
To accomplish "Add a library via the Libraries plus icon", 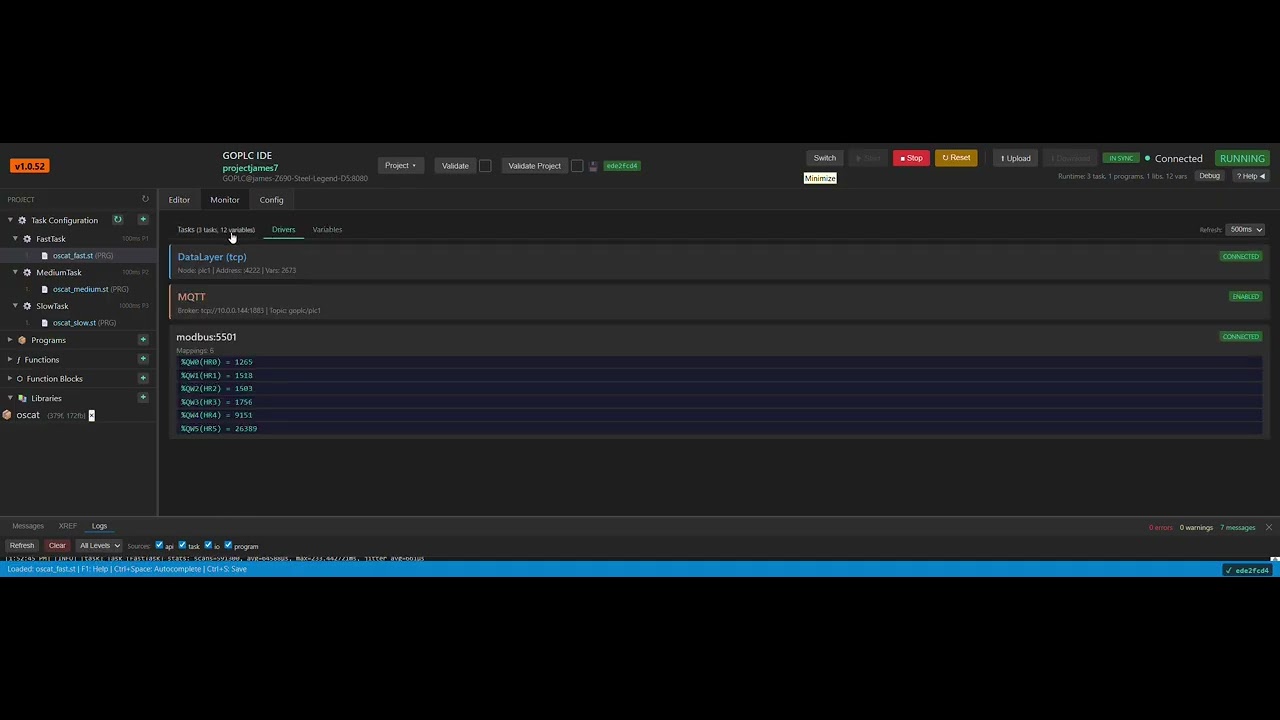I will click(x=143, y=398).
